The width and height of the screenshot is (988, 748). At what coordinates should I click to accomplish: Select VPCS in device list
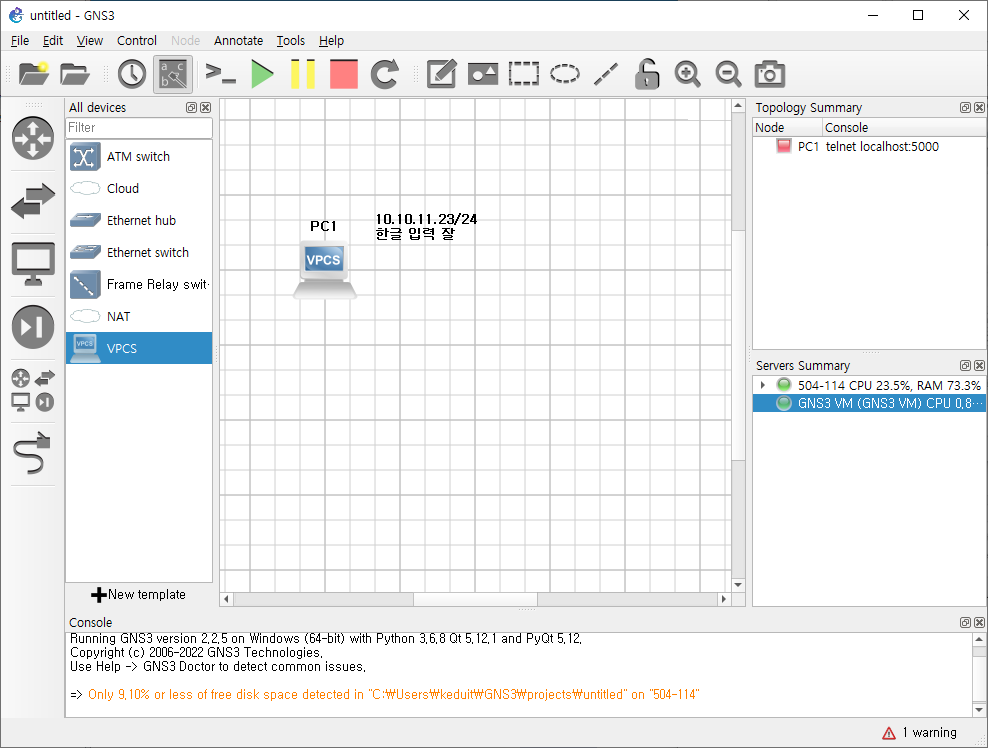(x=139, y=348)
